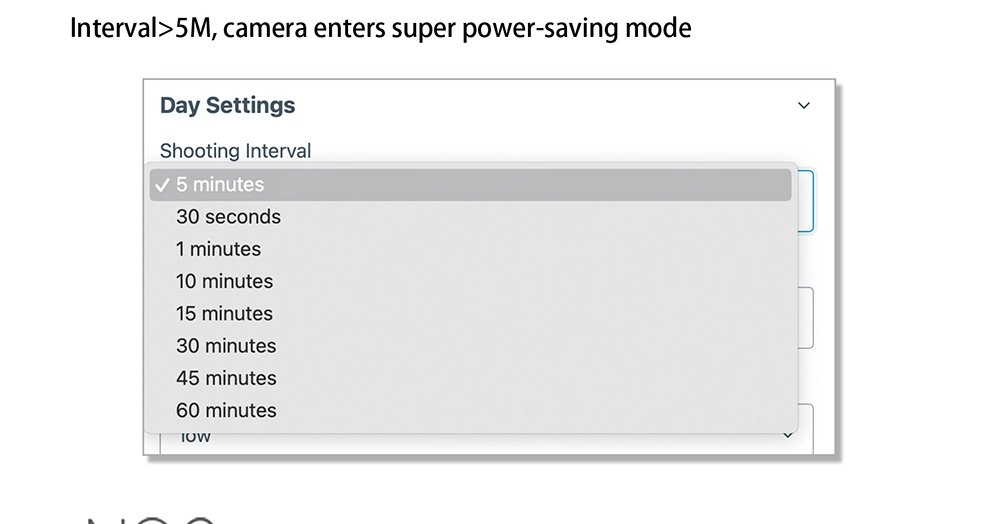
Task: Select the 60 minutes option
Action: 226,410
